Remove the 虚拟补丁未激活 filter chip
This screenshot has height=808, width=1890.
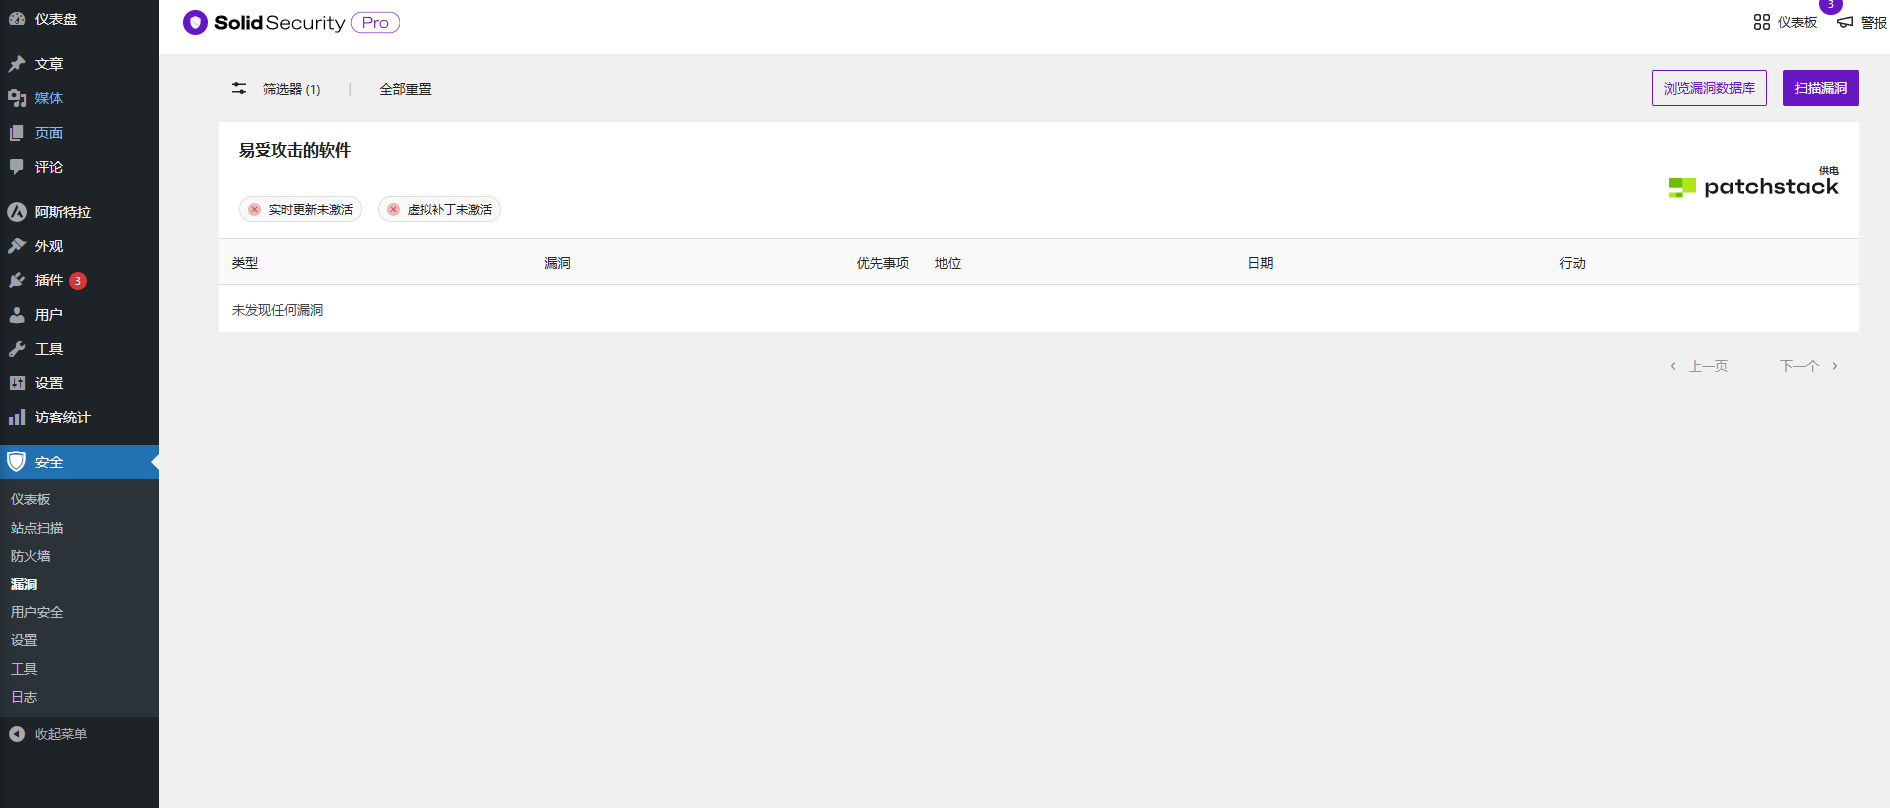[394, 210]
